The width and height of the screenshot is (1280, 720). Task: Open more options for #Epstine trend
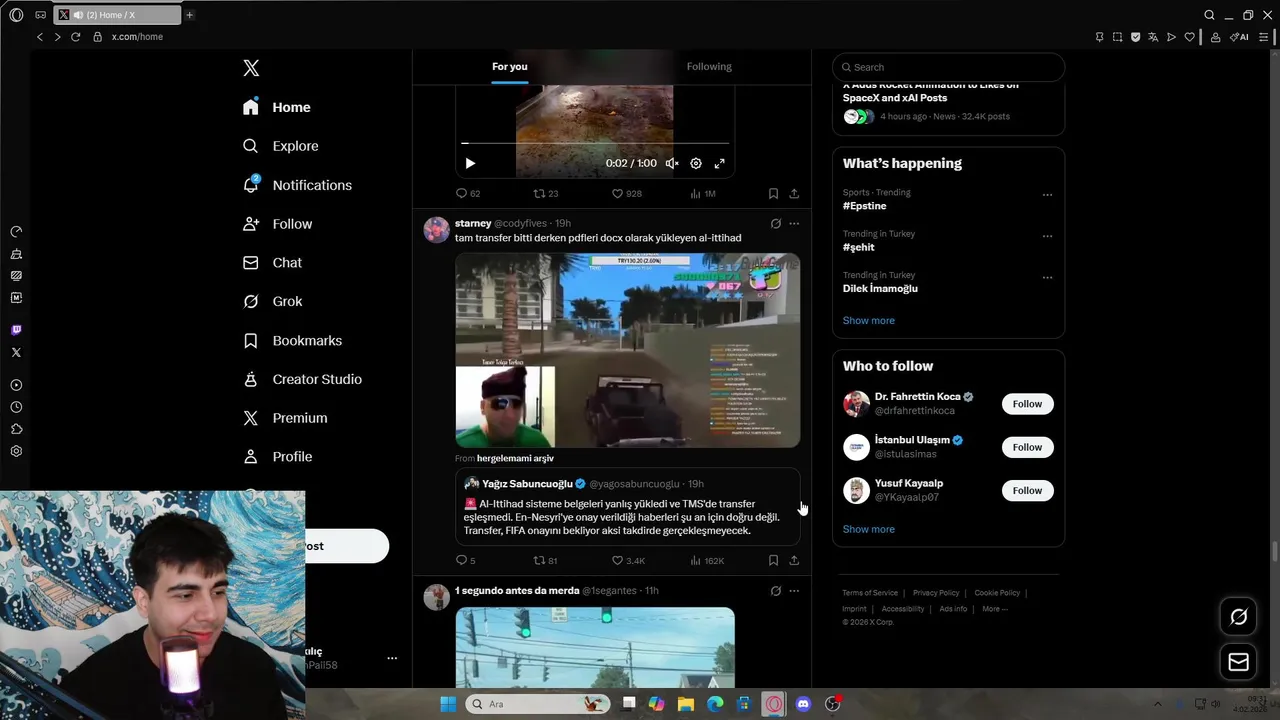coord(1047,195)
